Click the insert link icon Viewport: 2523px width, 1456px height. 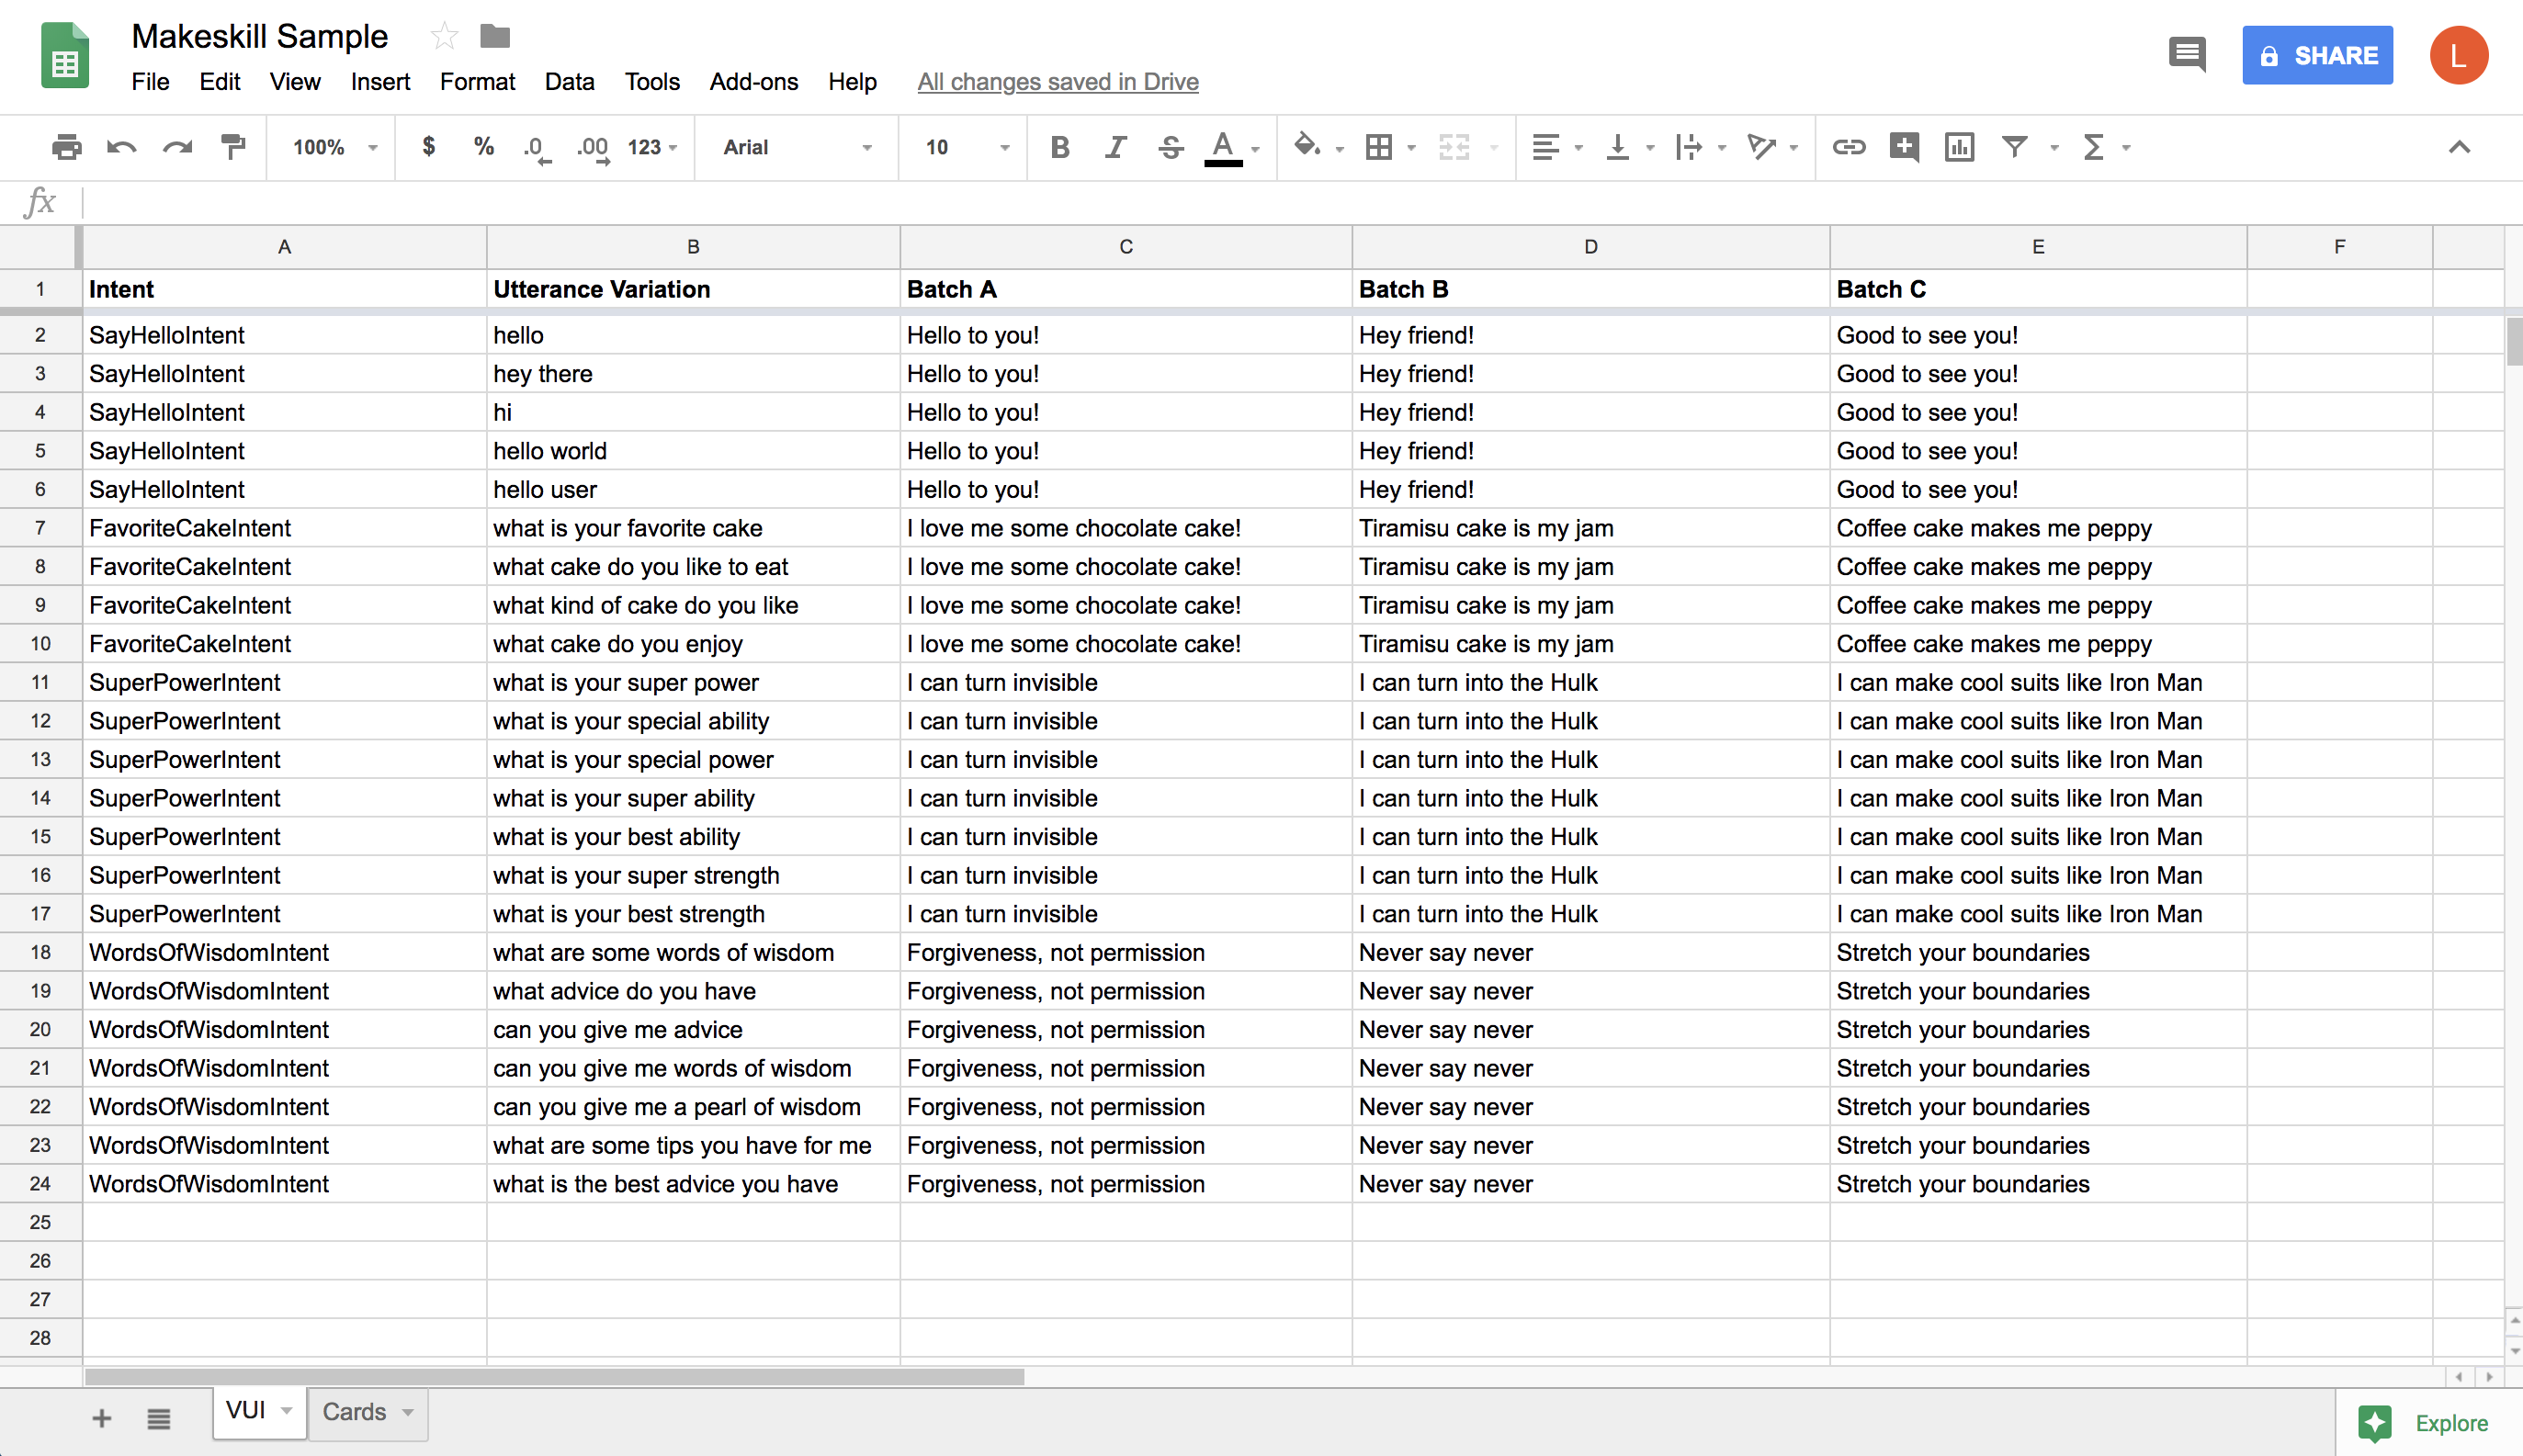(1848, 147)
